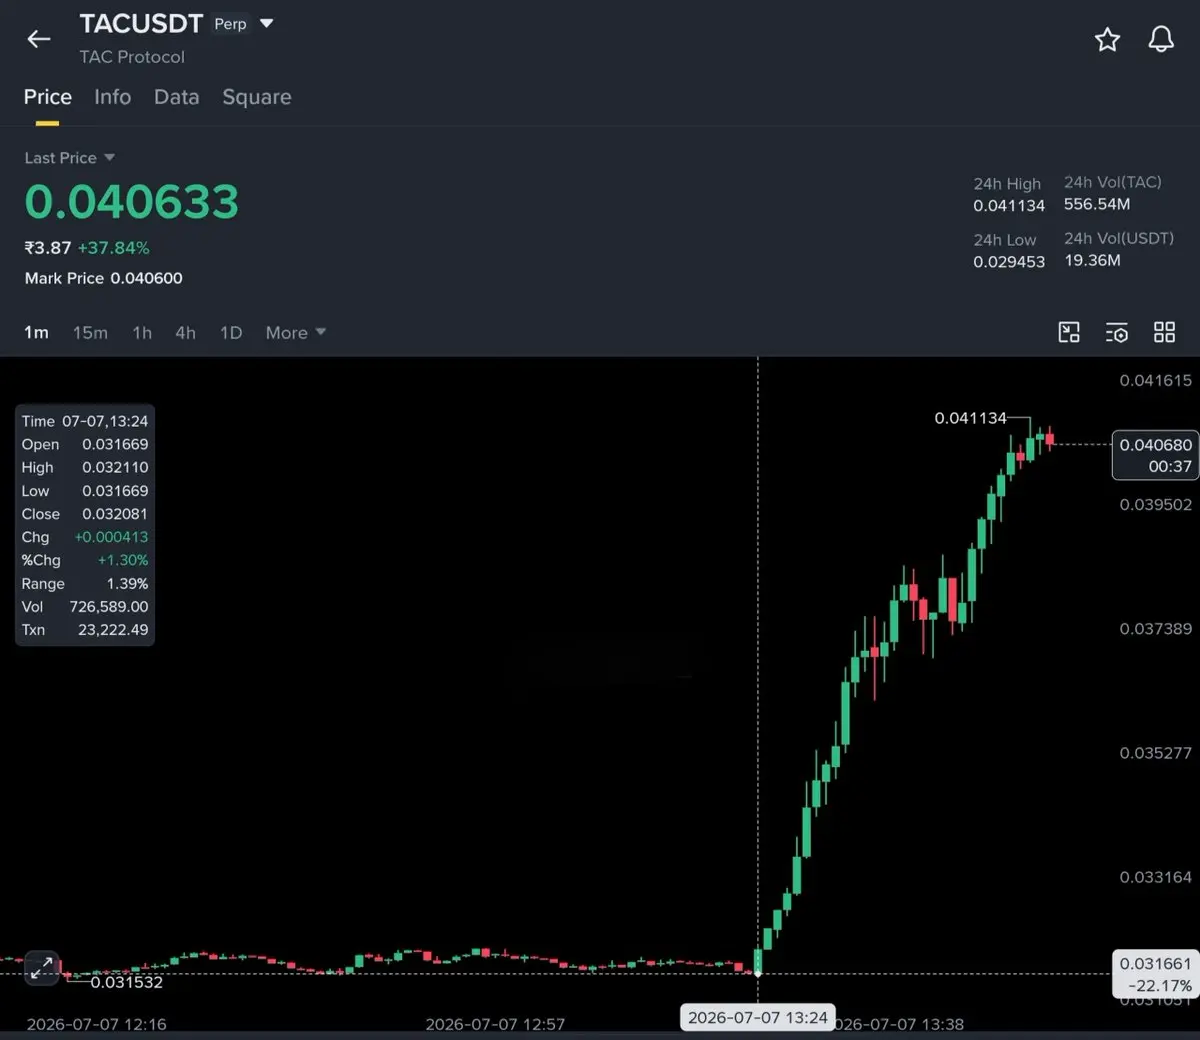Click the Perp contract type badge
Viewport: 1200px width, 1040px height.
point(230,24)
